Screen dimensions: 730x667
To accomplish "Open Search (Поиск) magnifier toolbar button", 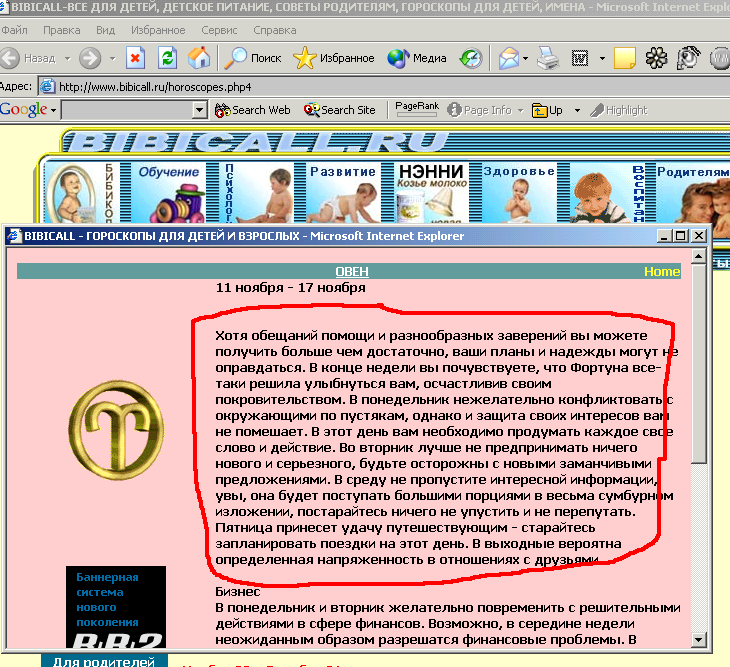I will click(253, 58).
